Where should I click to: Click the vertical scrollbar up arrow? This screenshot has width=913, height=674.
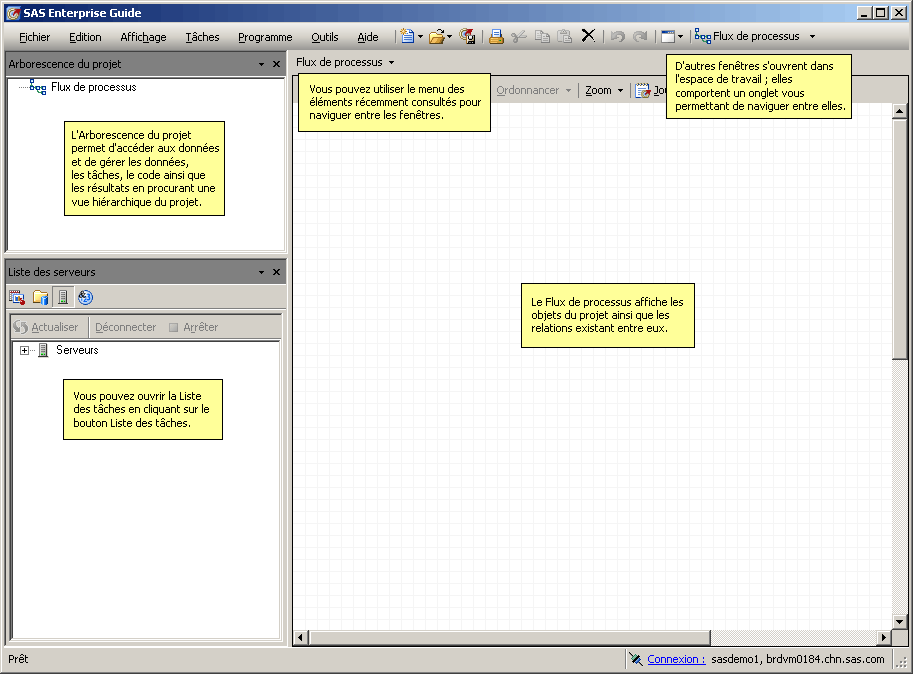coord(900,111)
